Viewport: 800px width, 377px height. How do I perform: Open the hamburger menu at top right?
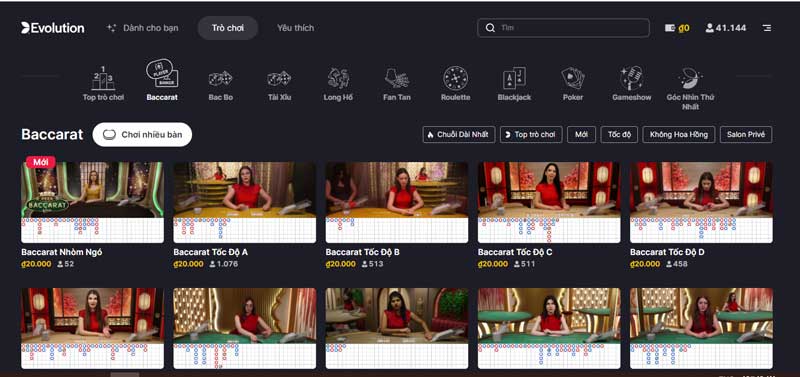tap(767, 28)
